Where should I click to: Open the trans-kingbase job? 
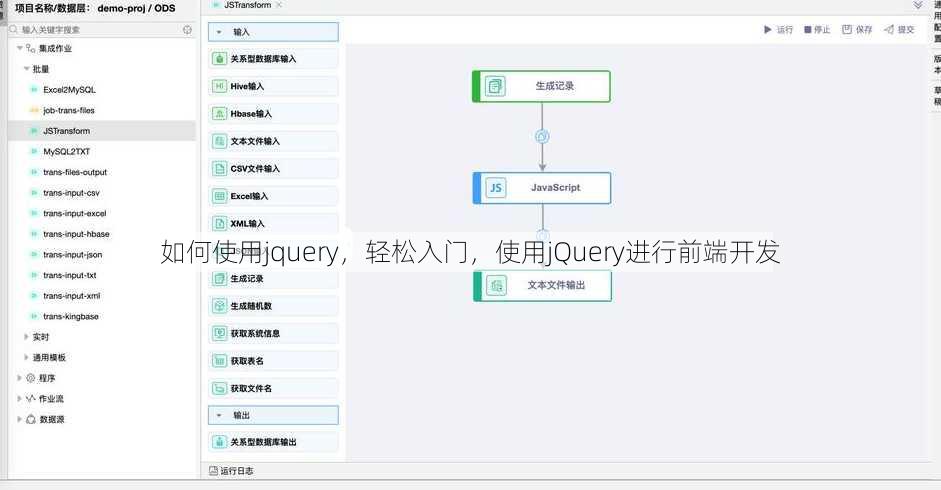click(70, 316)
